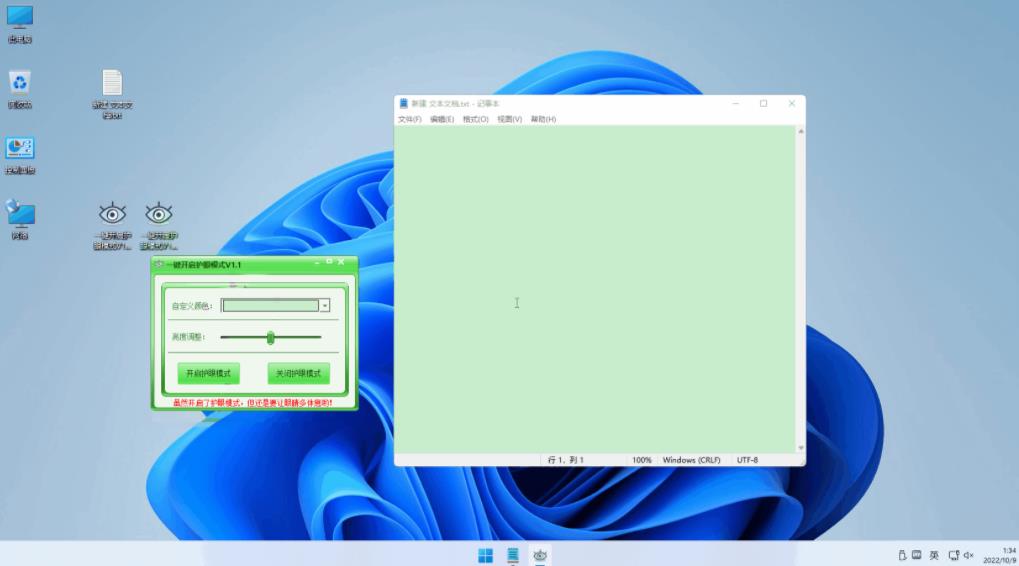
Task: Minimize the 一键开启护眼模式V1.1 window
Action: [x=317, y=263]
